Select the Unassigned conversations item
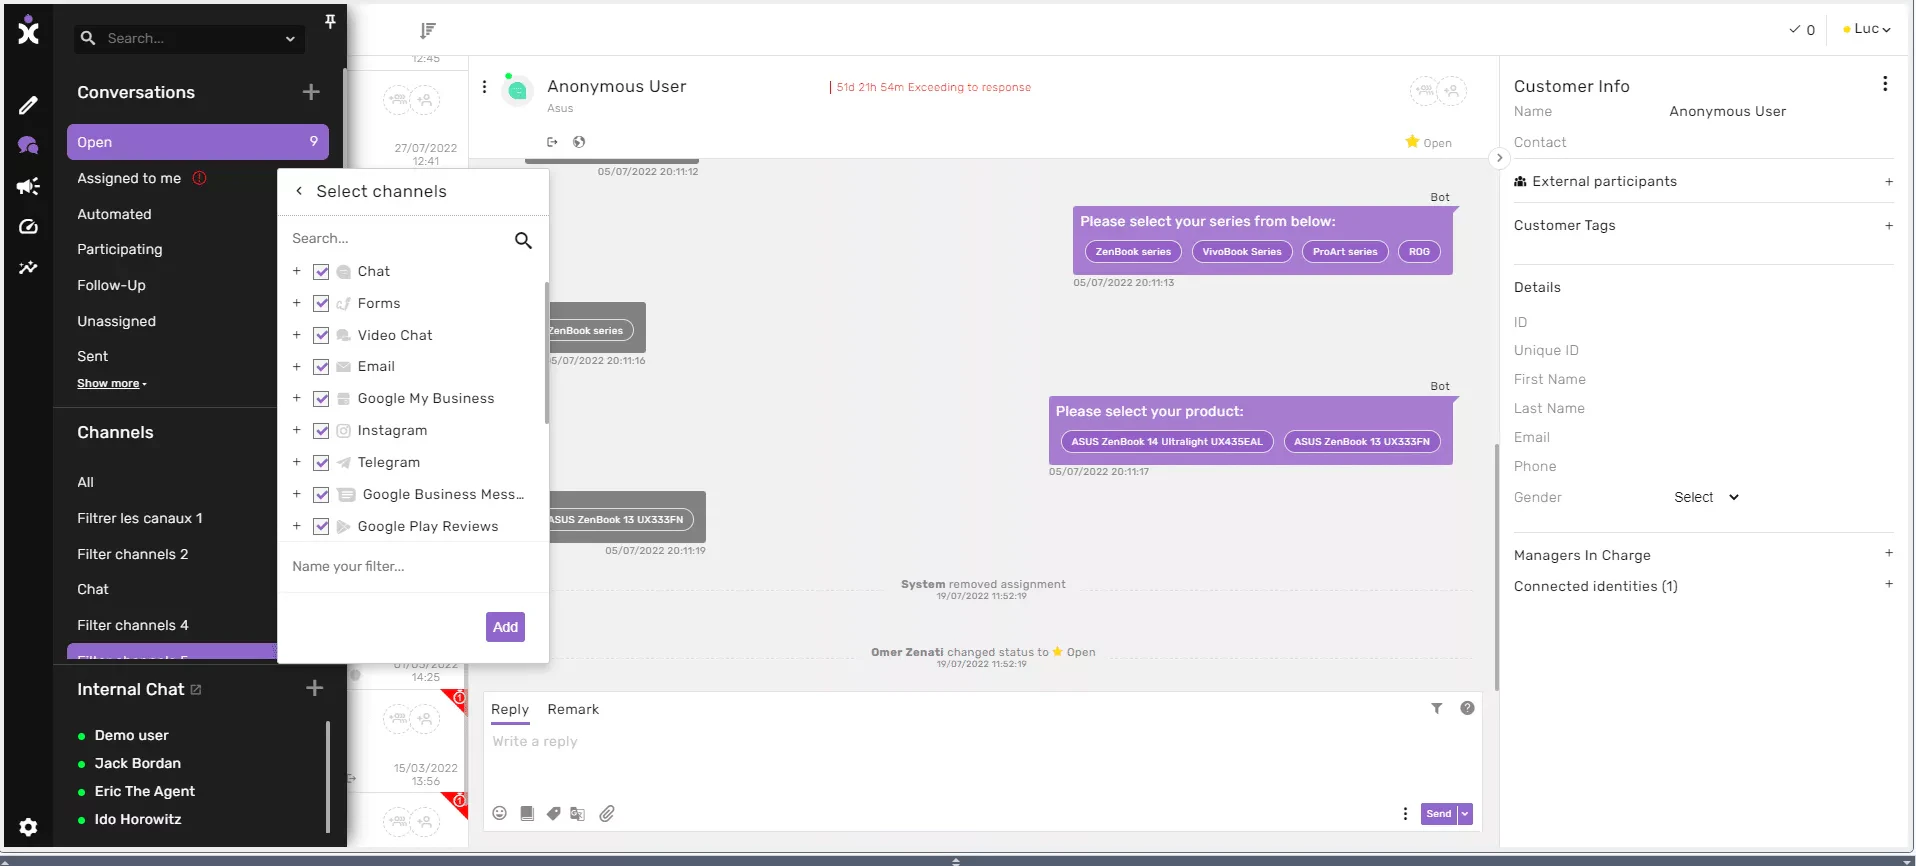Image resolution: width=1916 pixels, height=866 pixels. (x=117, y=321)
